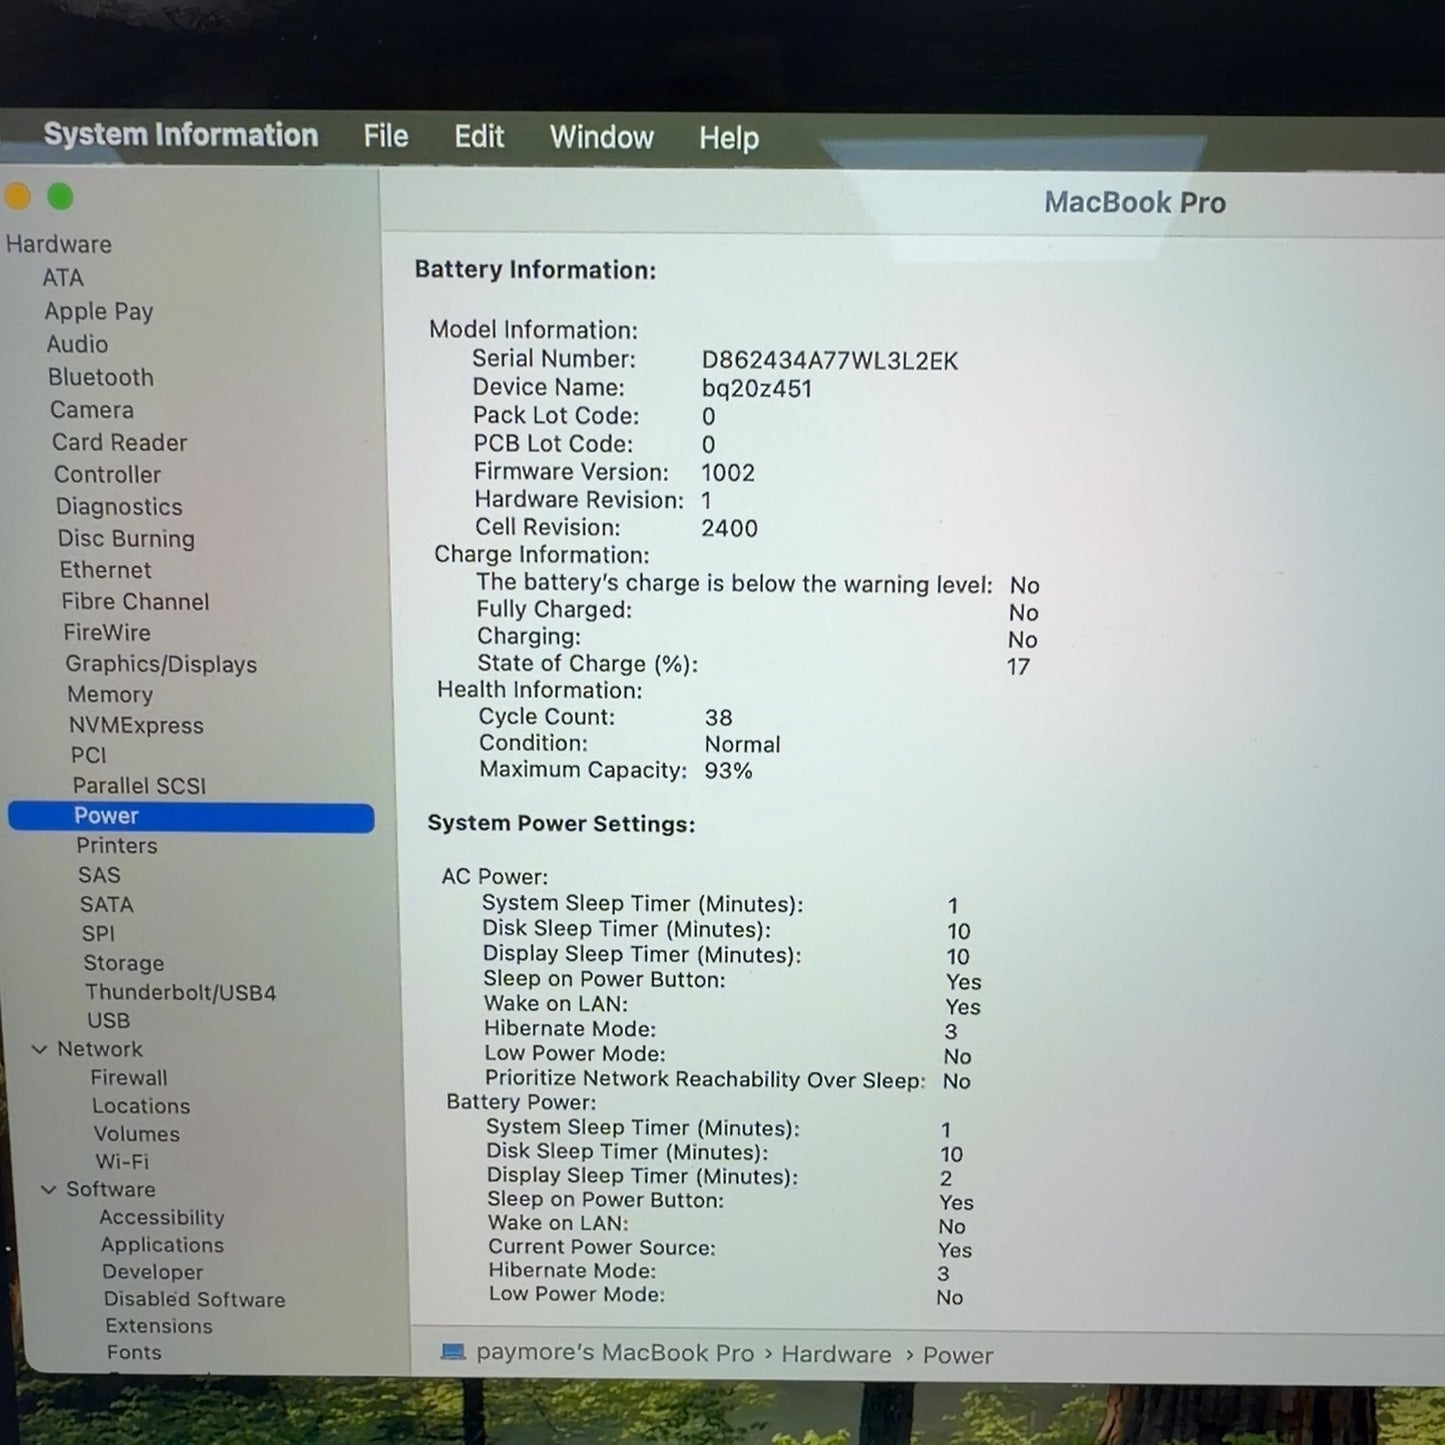Select FireWire in the sidebar

point(107,632)
